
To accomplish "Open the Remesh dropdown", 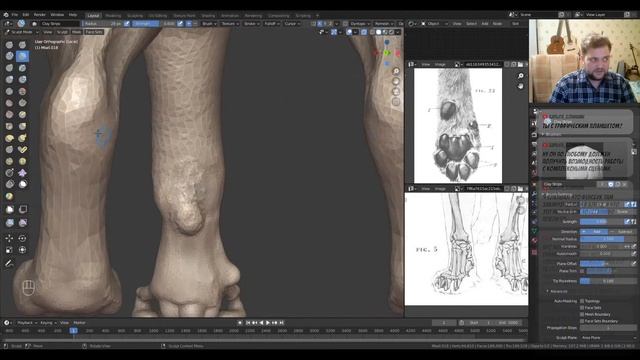I will 384,24.
